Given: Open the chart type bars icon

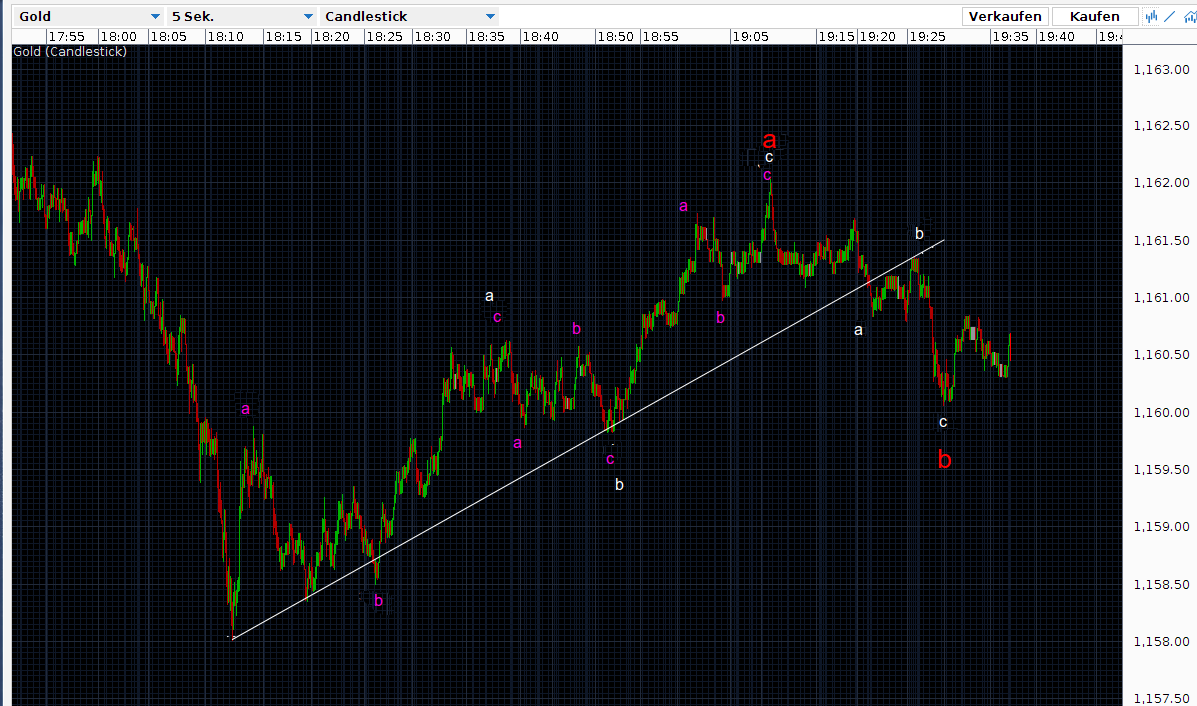Looking at the screenshot, I should coord(1152,16).
